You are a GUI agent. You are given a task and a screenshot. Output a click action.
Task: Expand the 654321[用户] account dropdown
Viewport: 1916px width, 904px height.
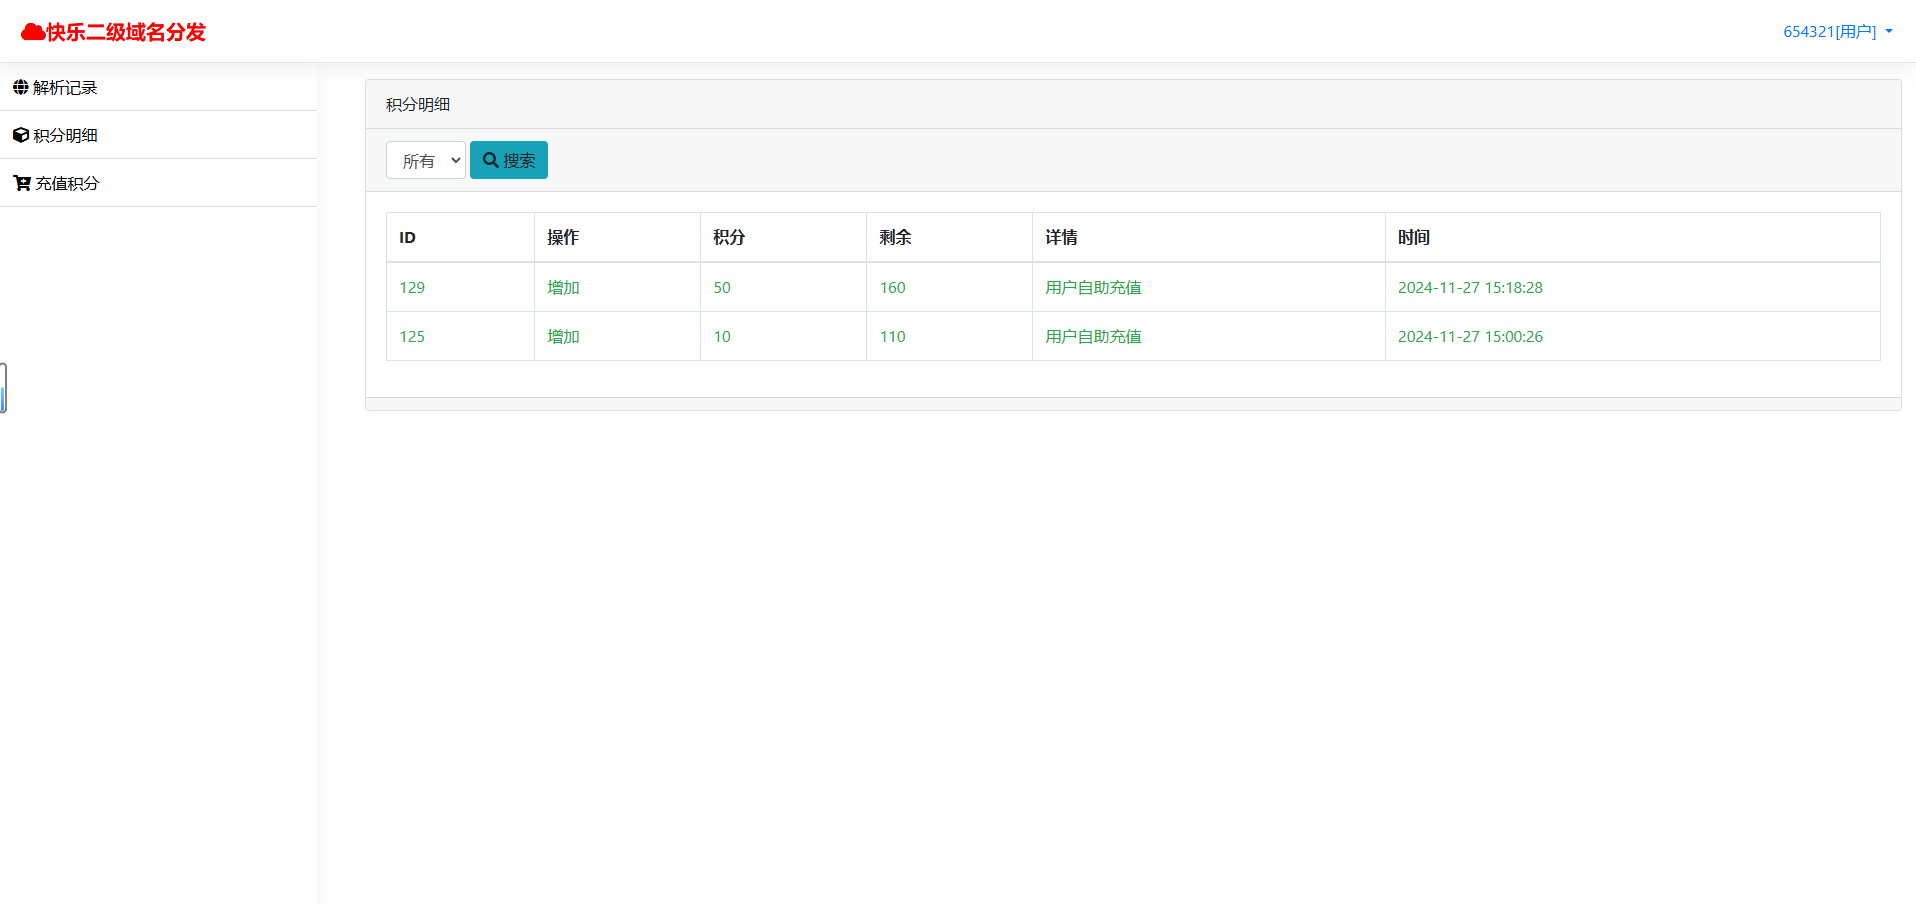tap(1838, 32)
